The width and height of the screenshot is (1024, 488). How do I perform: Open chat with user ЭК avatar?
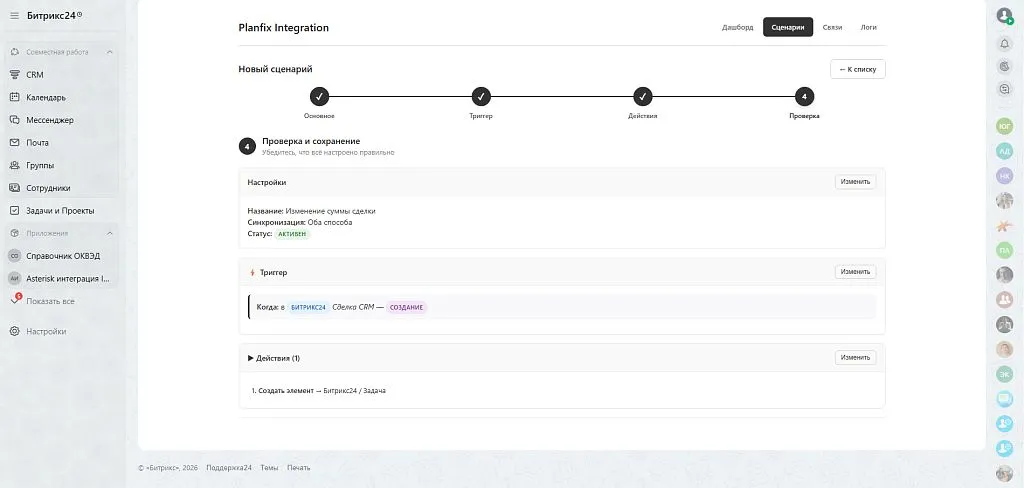[x=1004, y=374]
